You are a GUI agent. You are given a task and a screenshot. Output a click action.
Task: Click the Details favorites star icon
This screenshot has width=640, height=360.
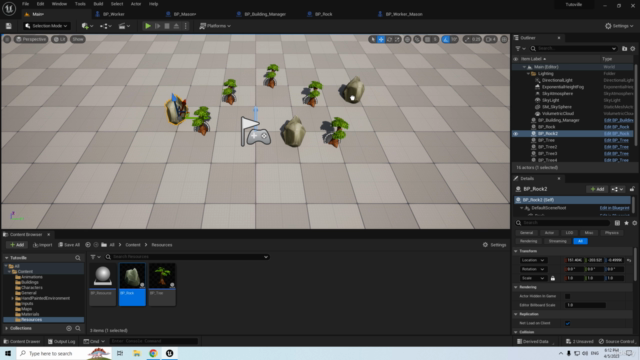(x=626, y=223)
